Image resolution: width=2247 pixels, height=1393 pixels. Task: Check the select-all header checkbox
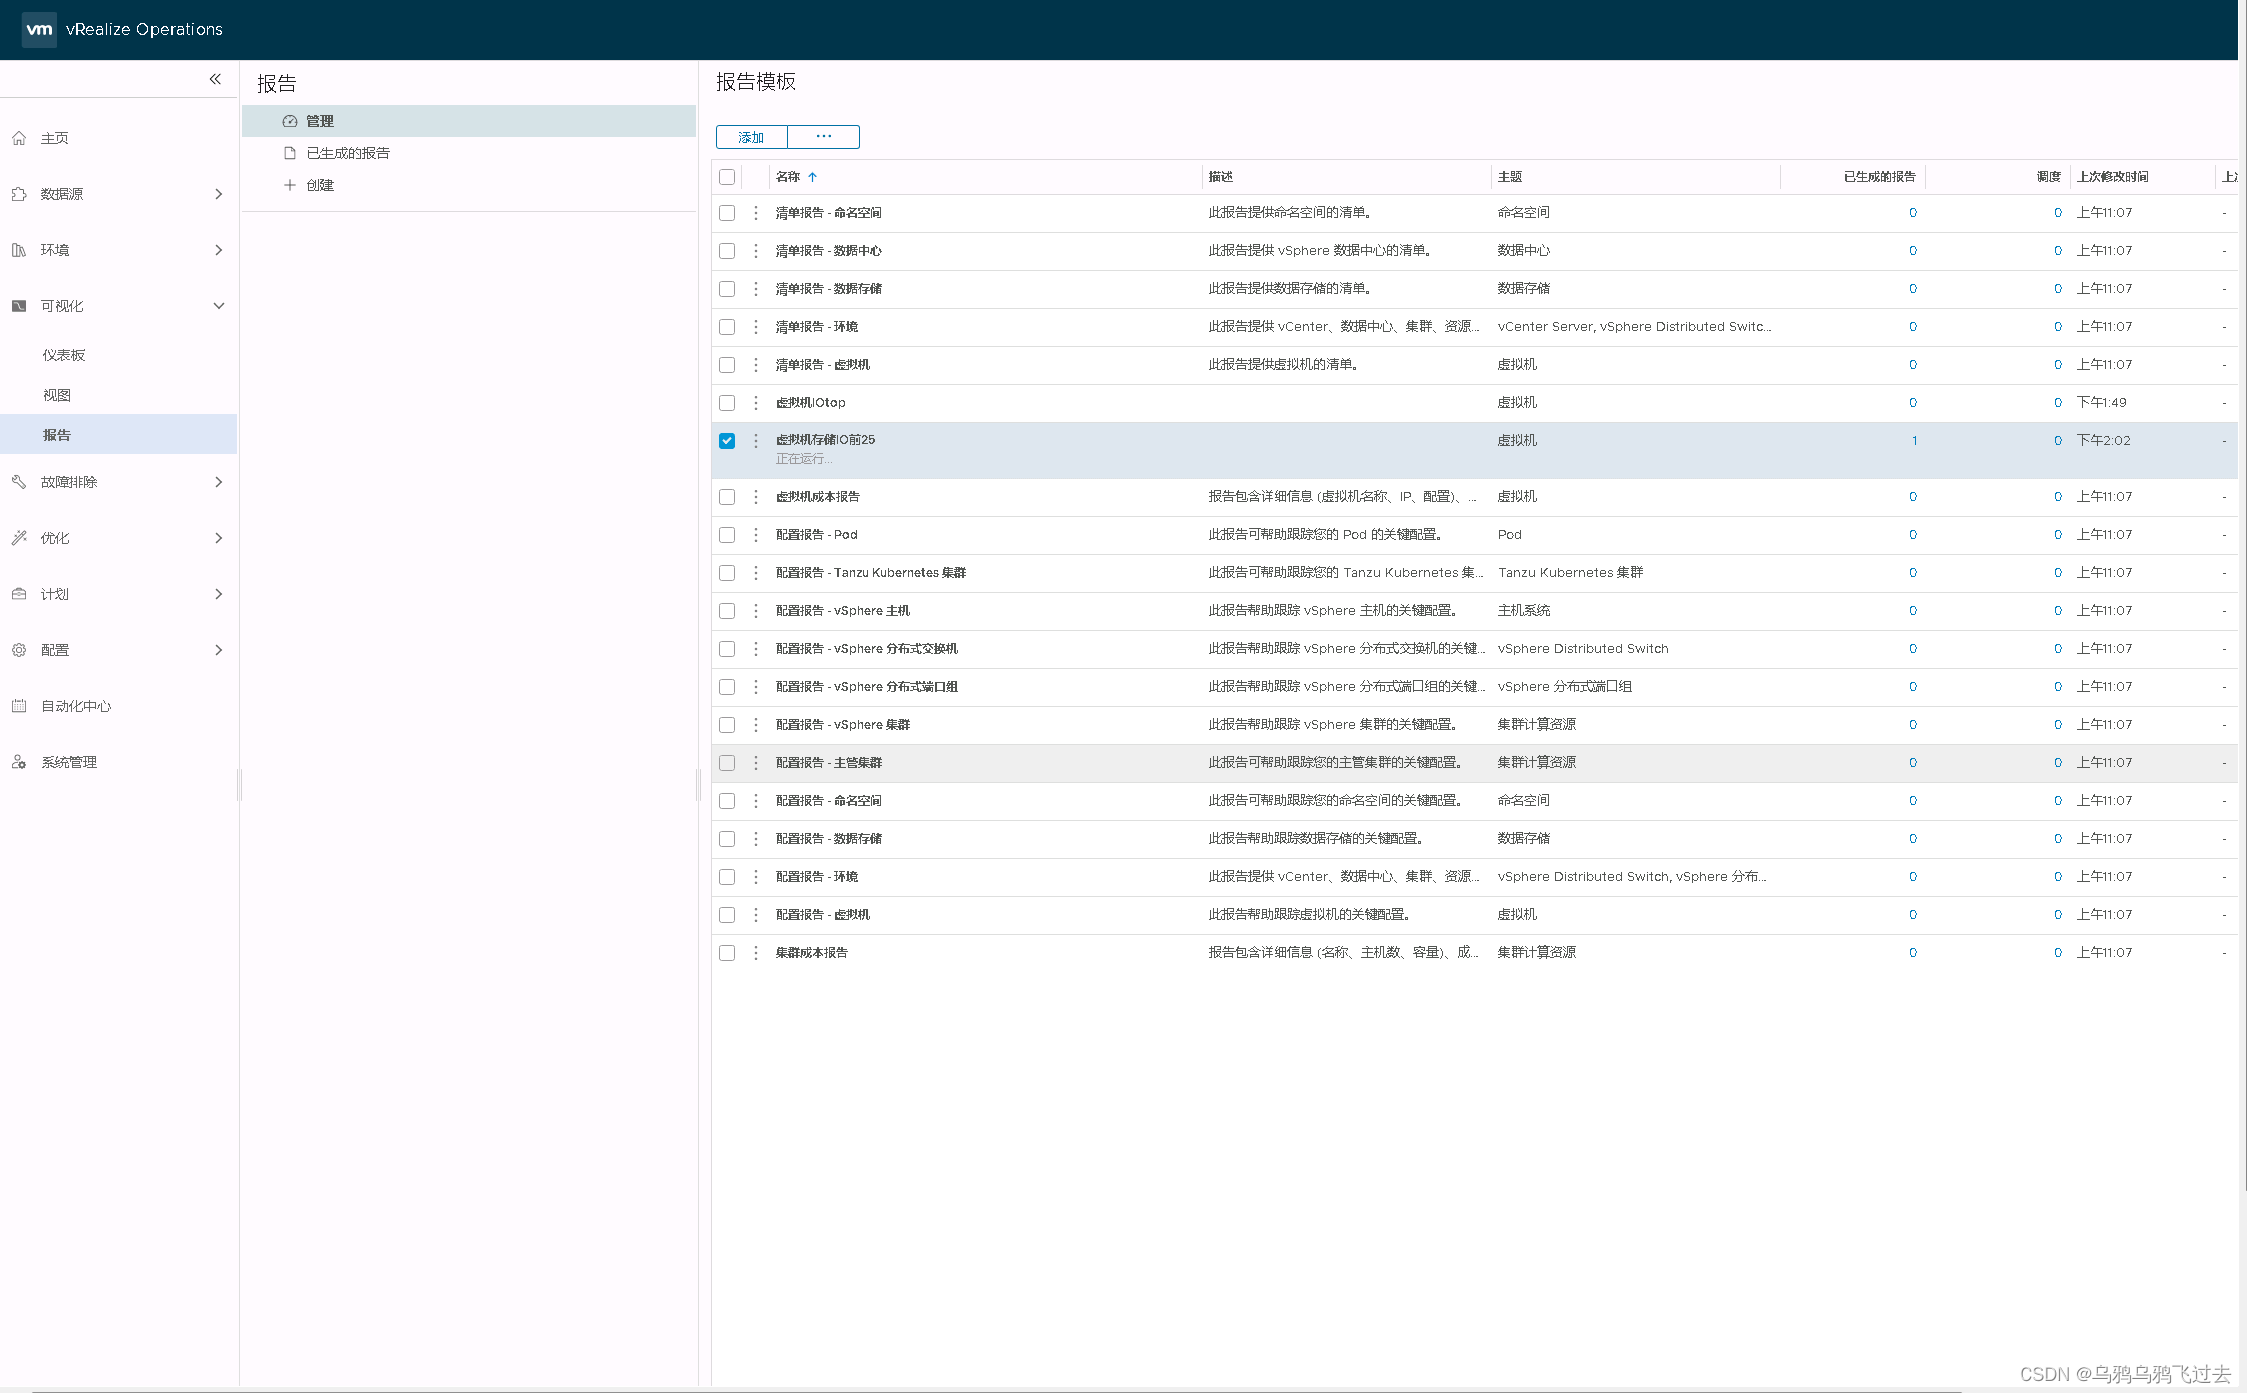[x=727, y=177]
